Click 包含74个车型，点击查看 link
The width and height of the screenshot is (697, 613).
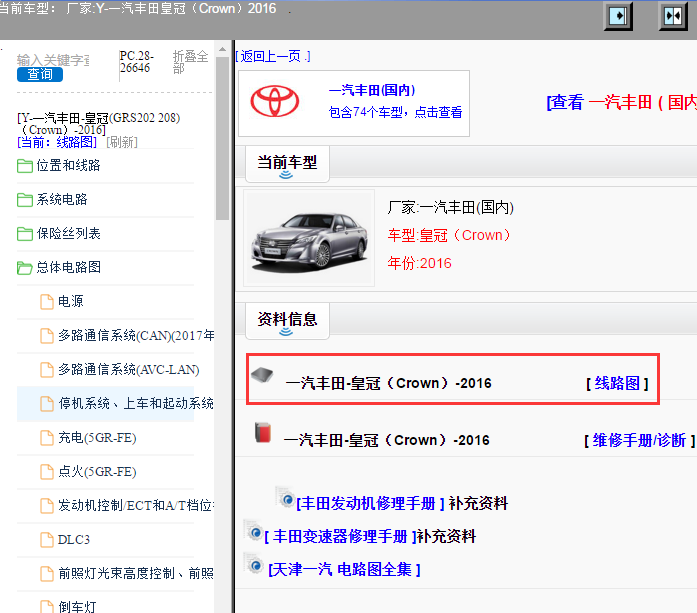tap(395, 112)
